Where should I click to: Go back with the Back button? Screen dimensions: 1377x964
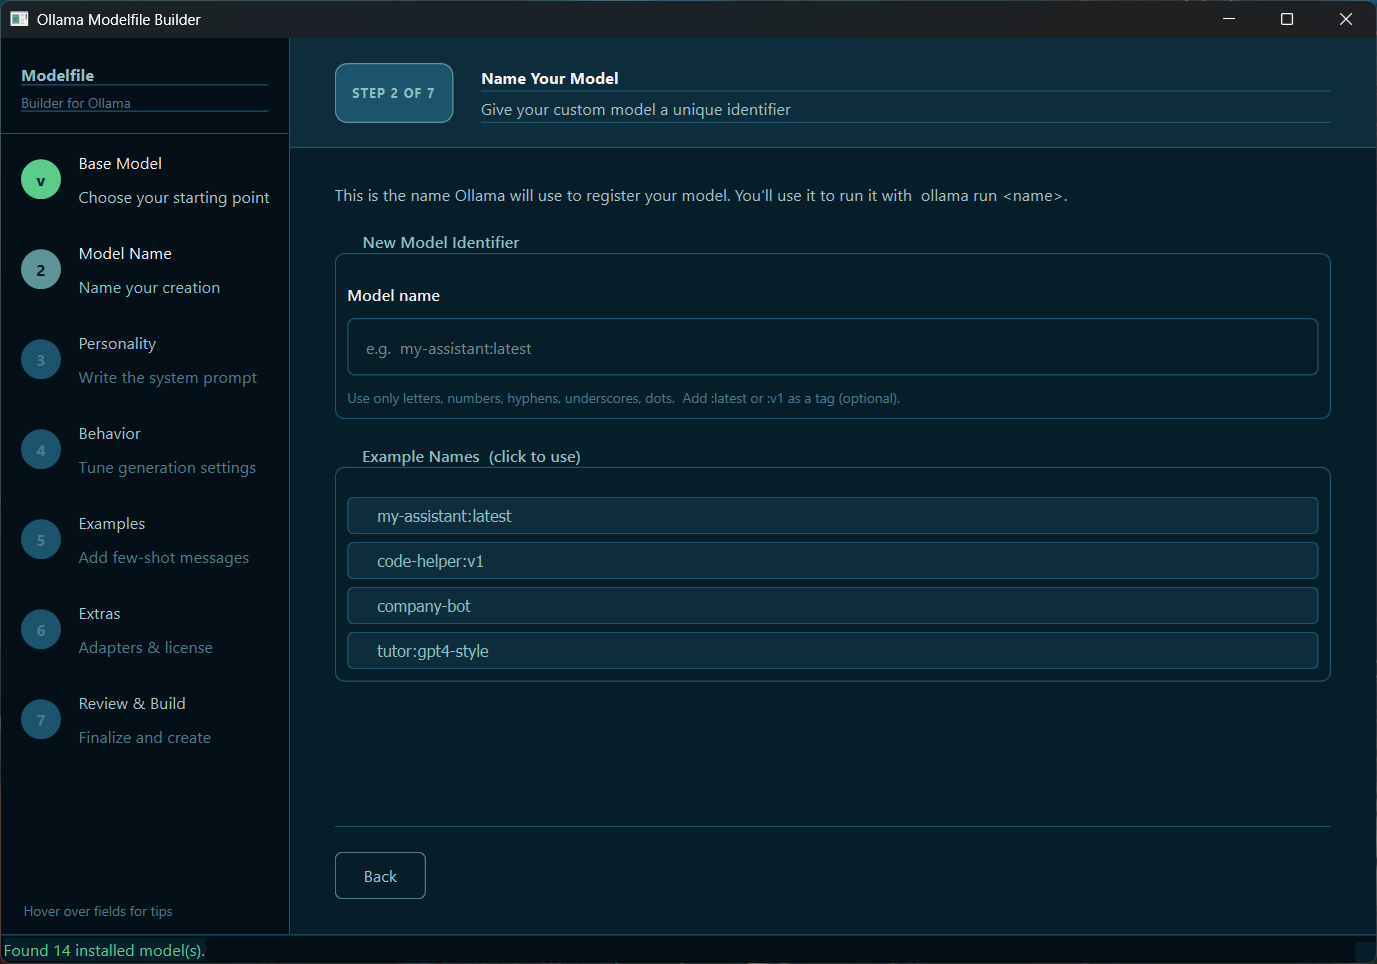pyautogui.click(x=380, y=876)
